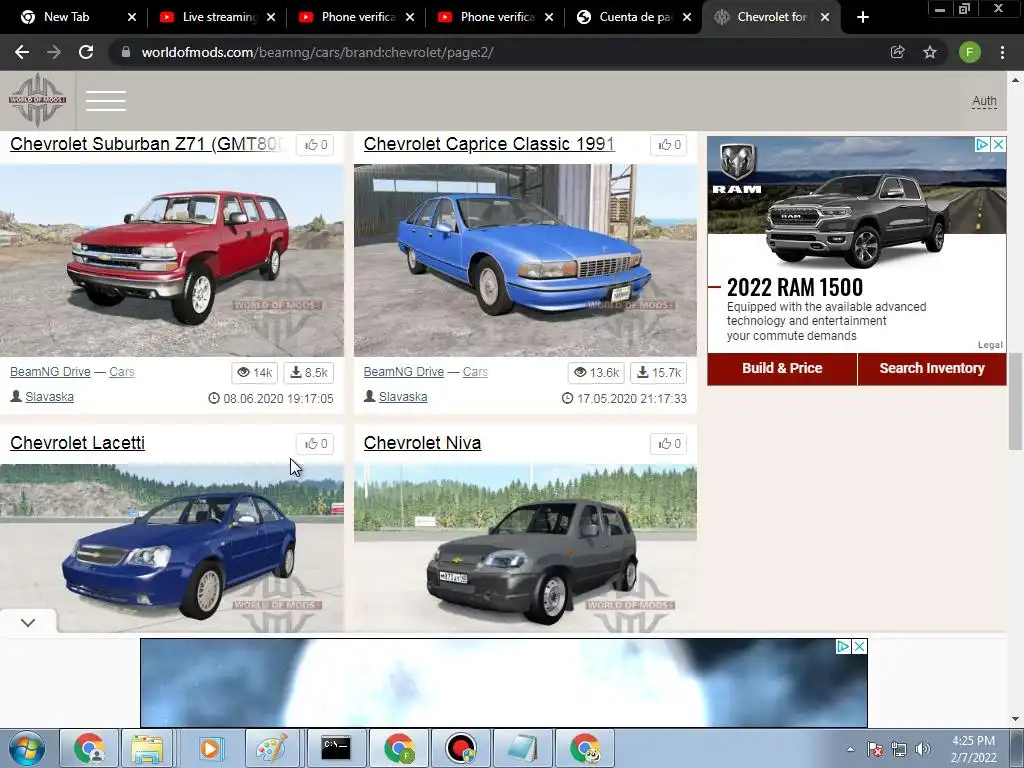Click BeamNG Drive link under Suburban
The width and height of the screenshot is (1024, 768).
(50, 372)
